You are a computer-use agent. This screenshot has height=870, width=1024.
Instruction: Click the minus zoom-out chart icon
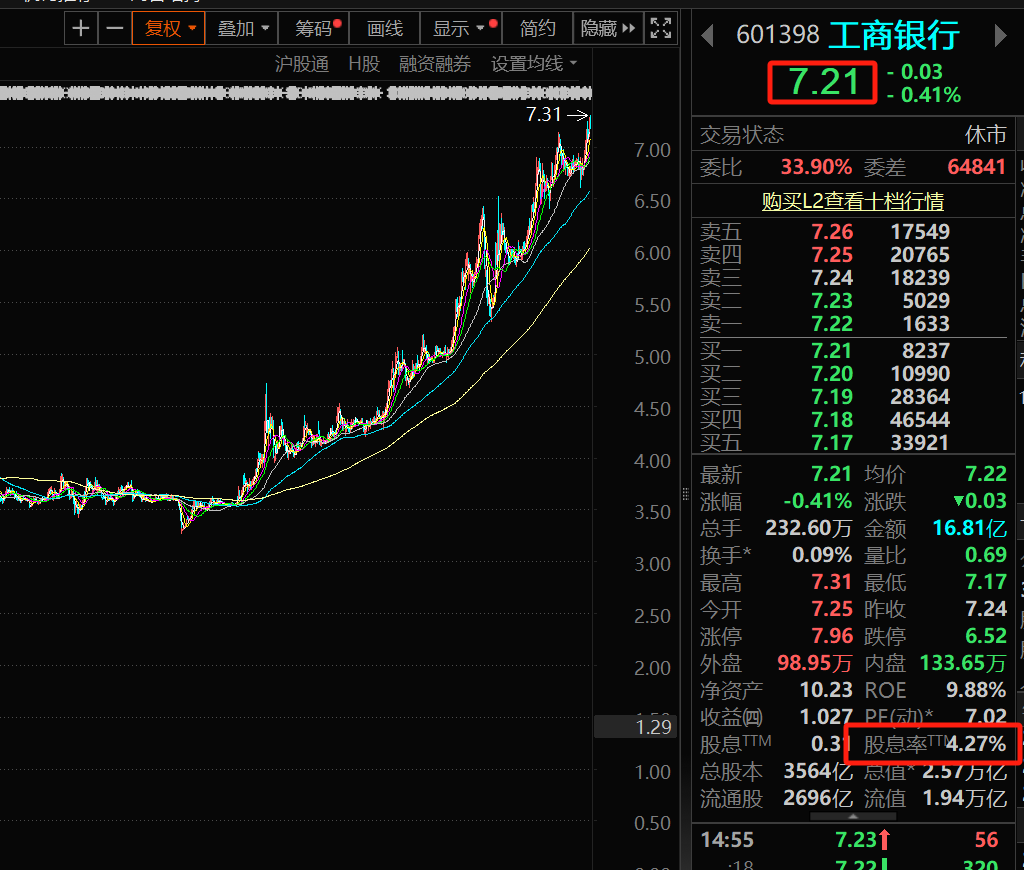pyautogui.click(x=115, y=28)
